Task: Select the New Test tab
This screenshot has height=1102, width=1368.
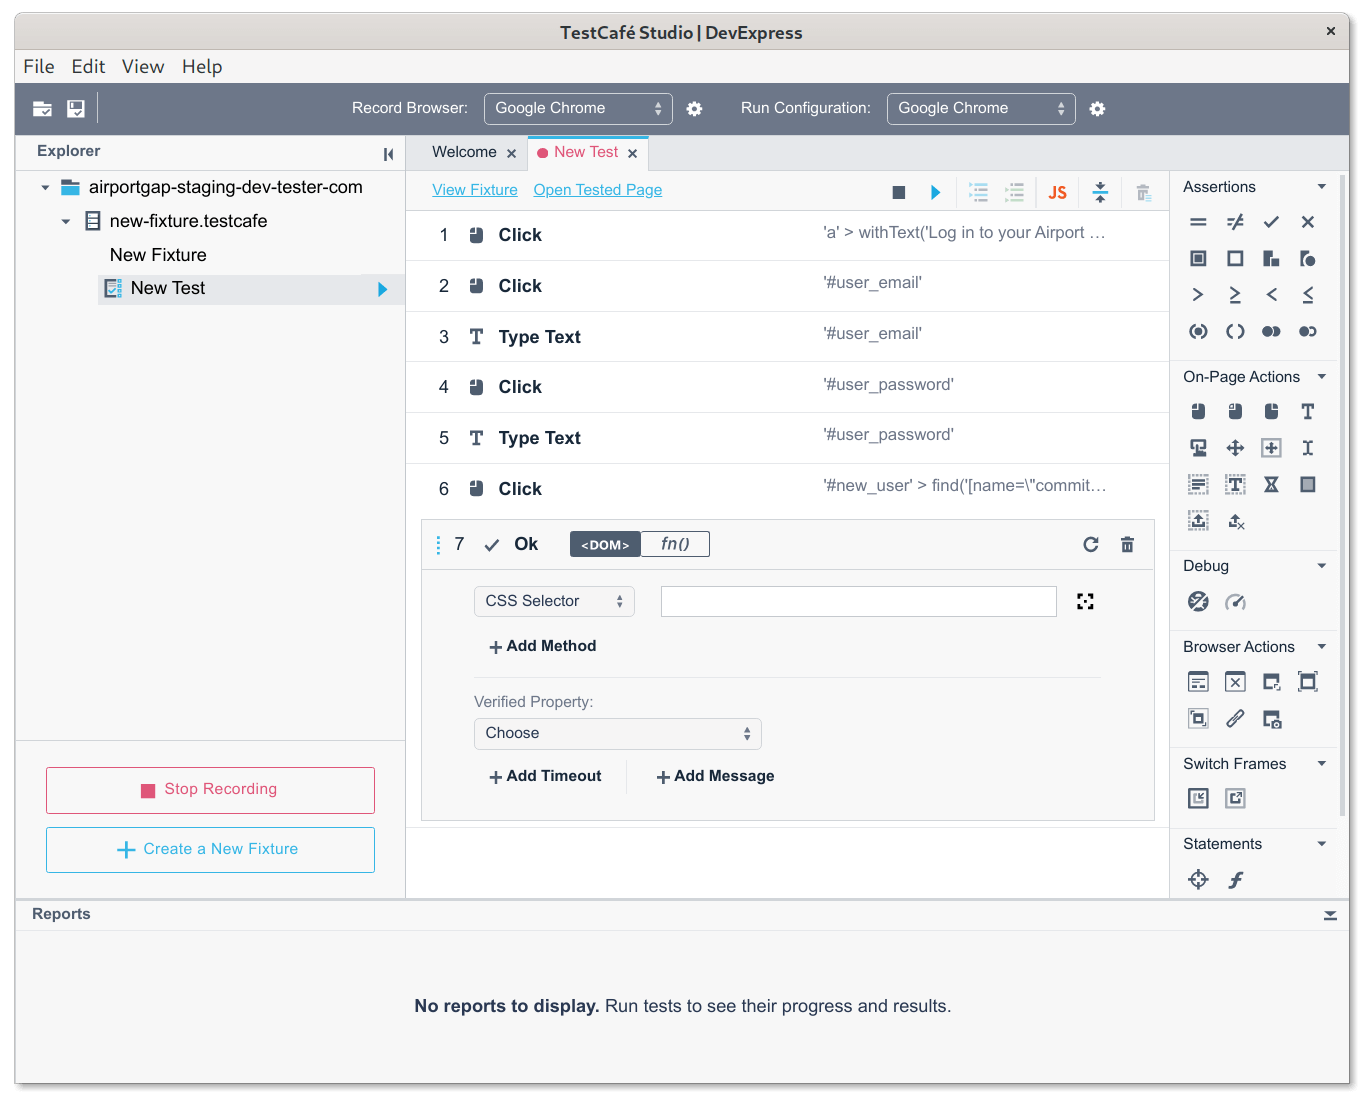Action: (586, 152)
